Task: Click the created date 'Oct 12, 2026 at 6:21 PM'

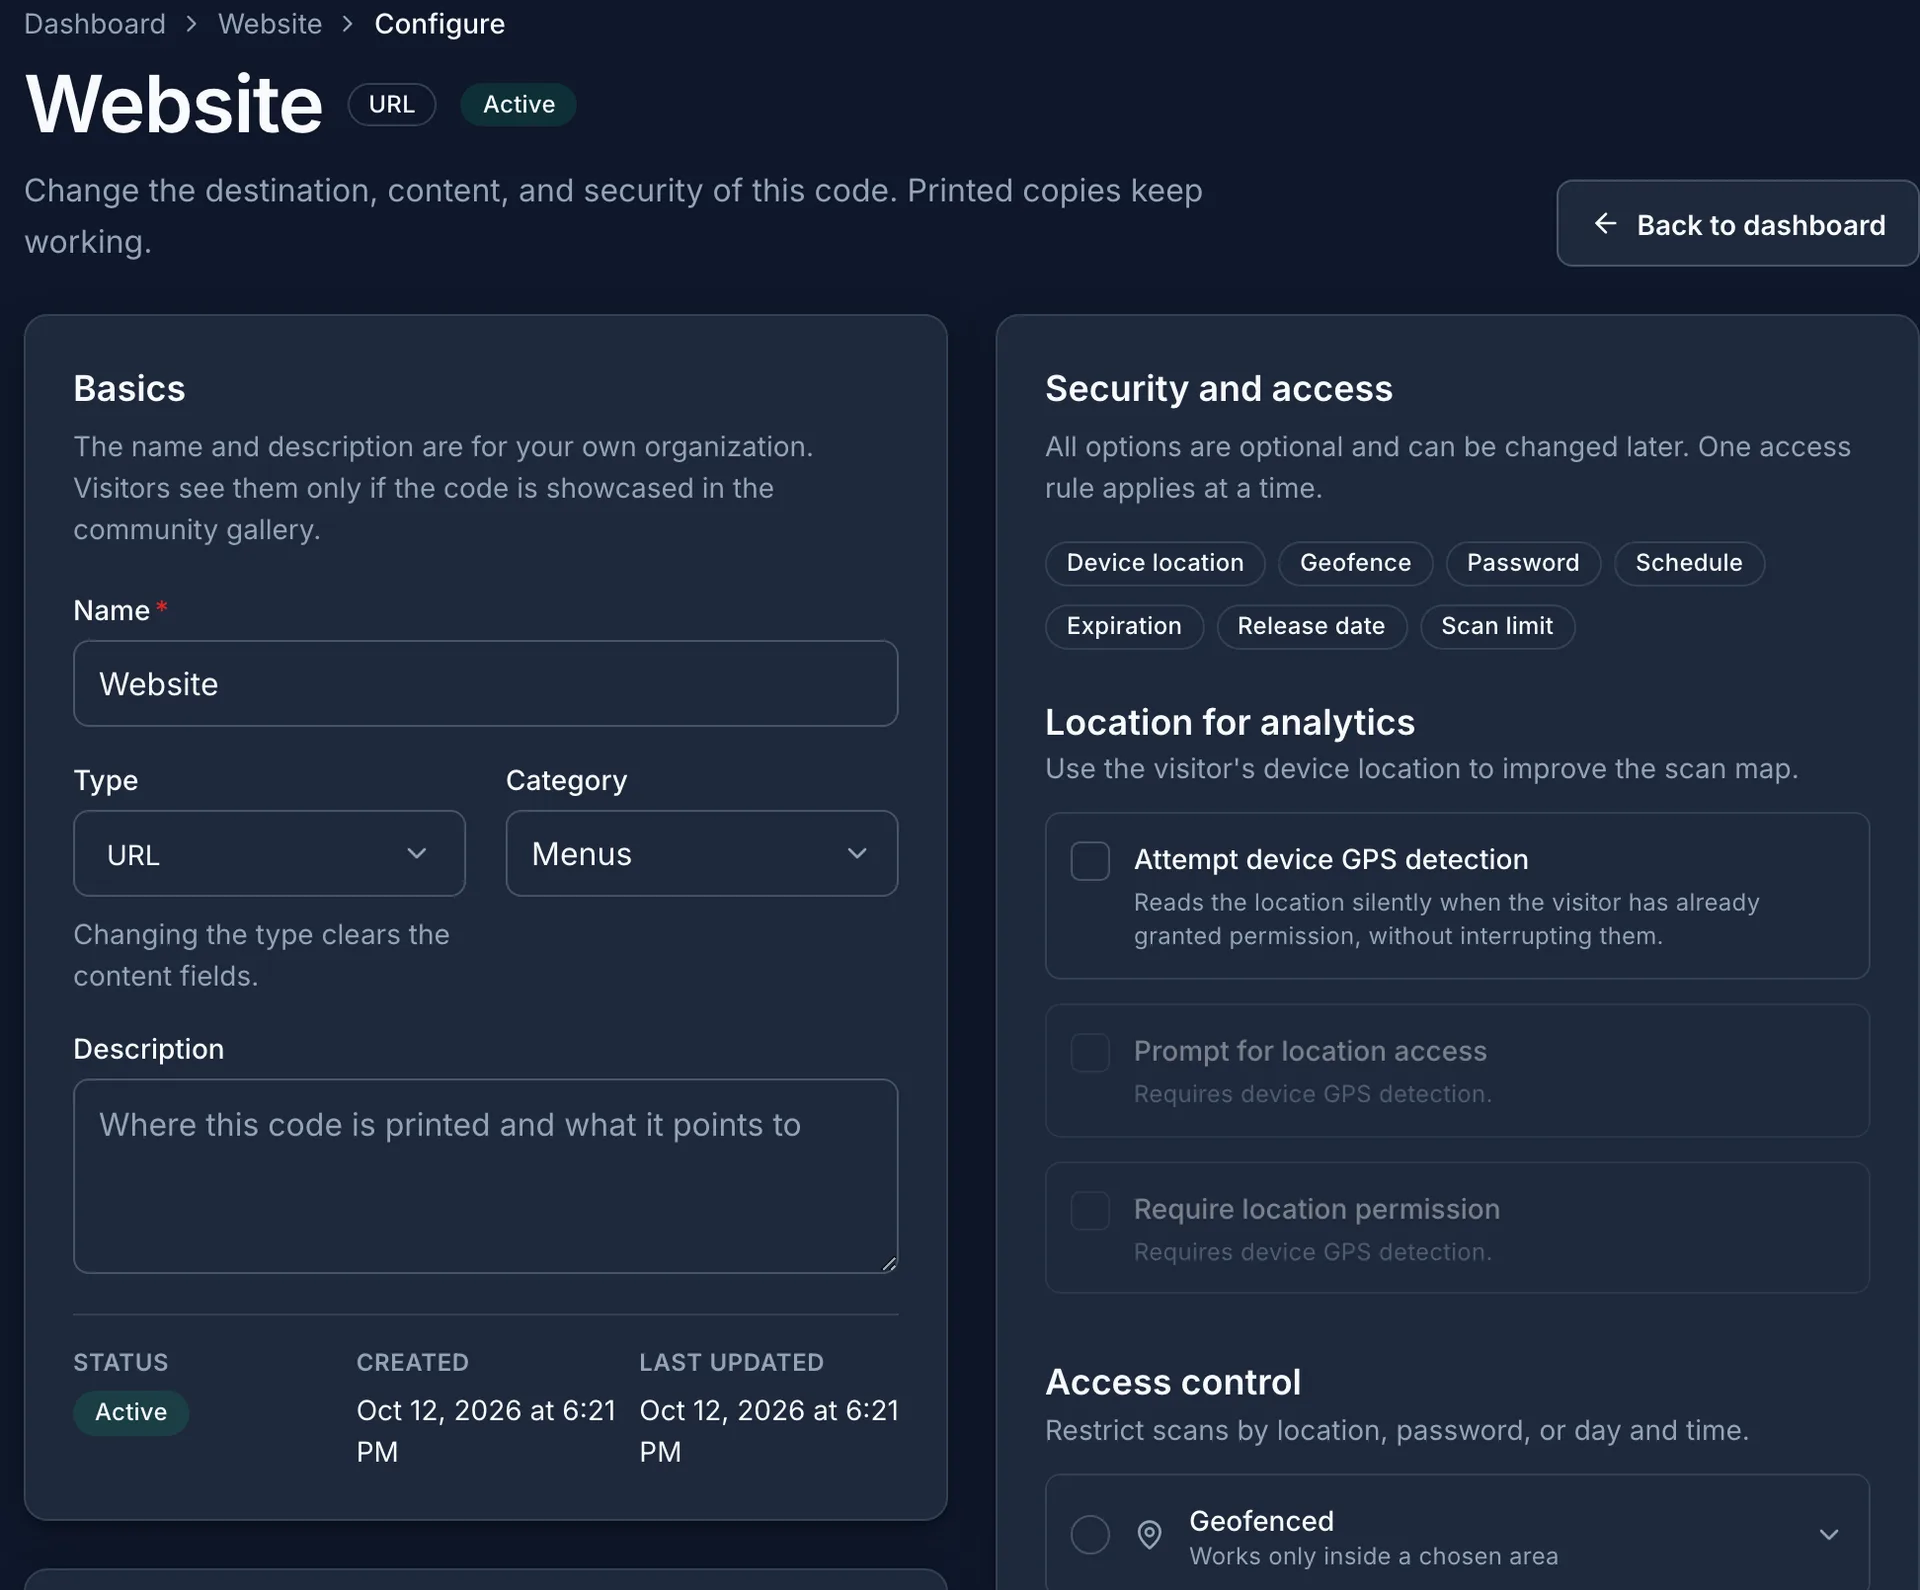Action: pyautogui.click(x=486, y=1431)
